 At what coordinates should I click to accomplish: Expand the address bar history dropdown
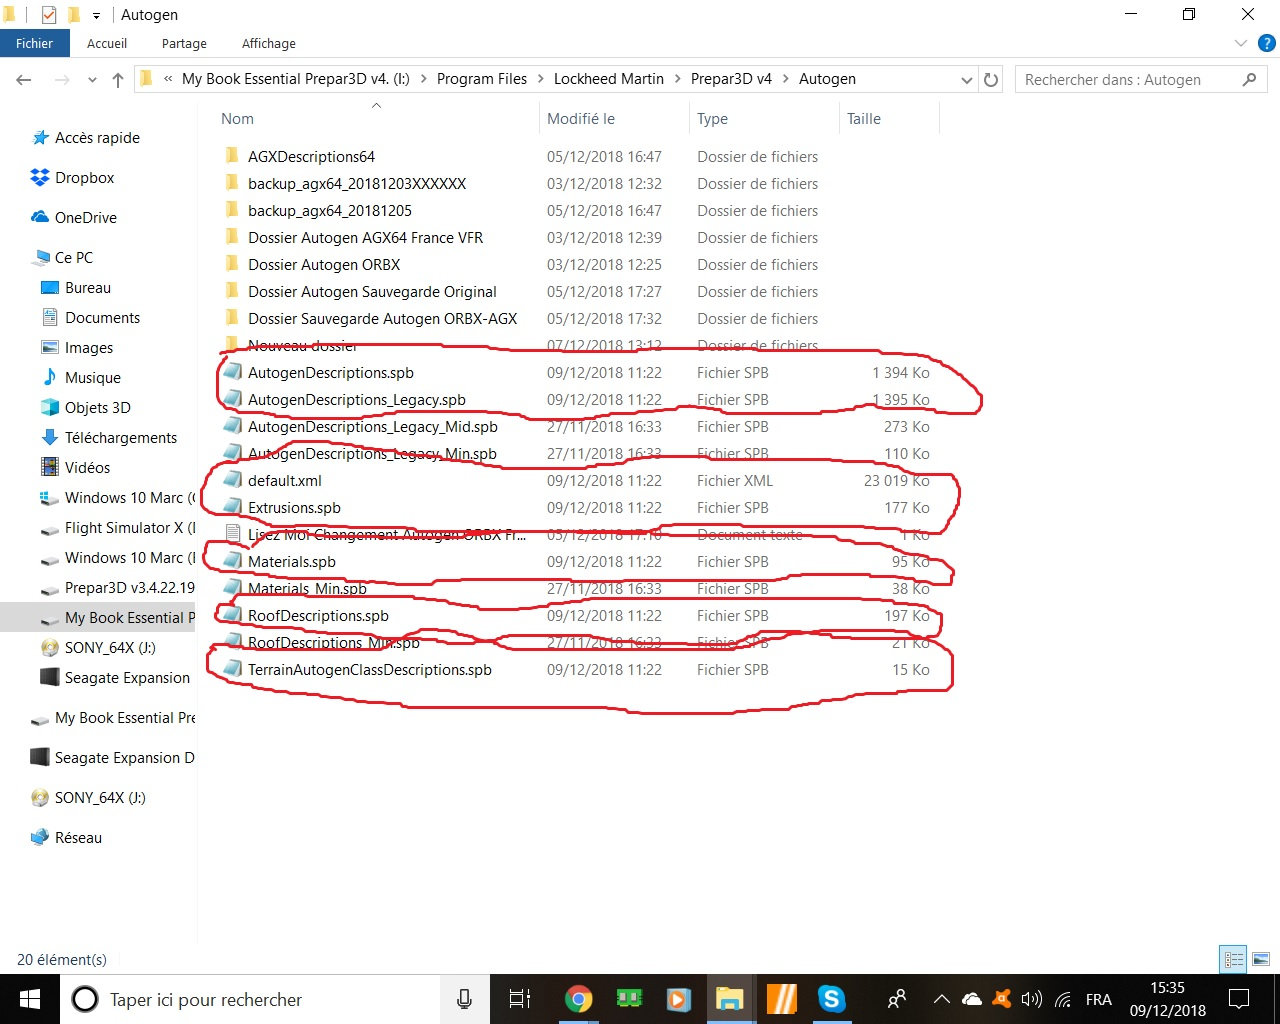pyautogui.click(x=966, y=80)
